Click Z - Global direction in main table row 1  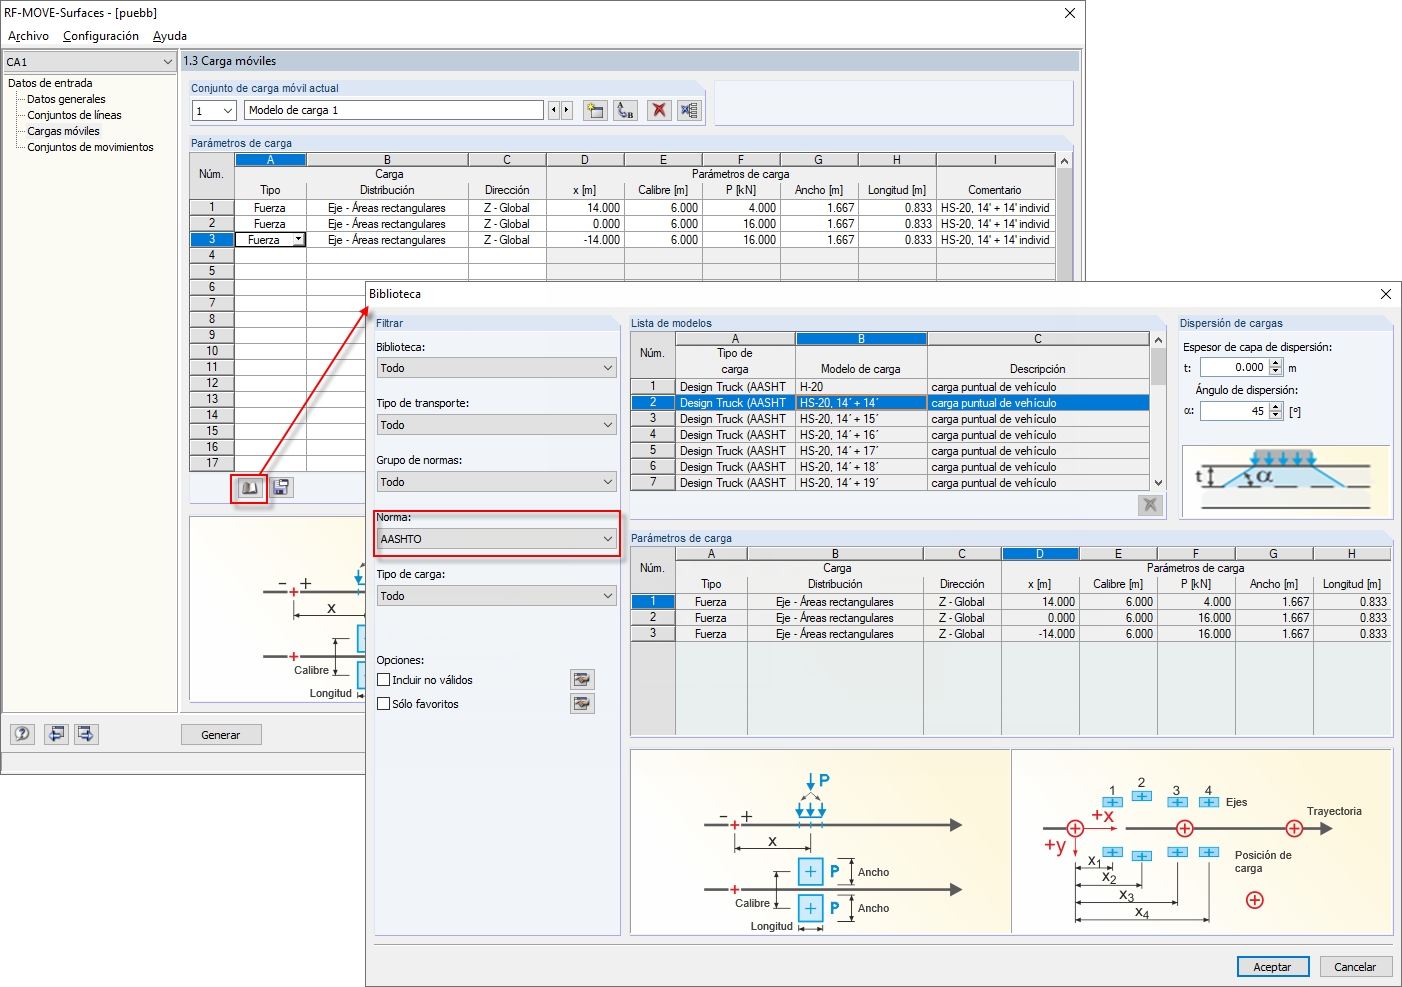[507, 208]
